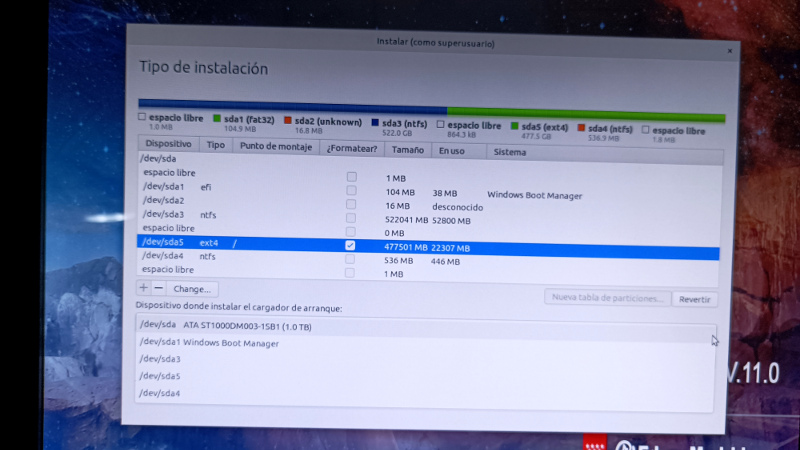
Task: Close the installer window
Action: click(730, 48)
